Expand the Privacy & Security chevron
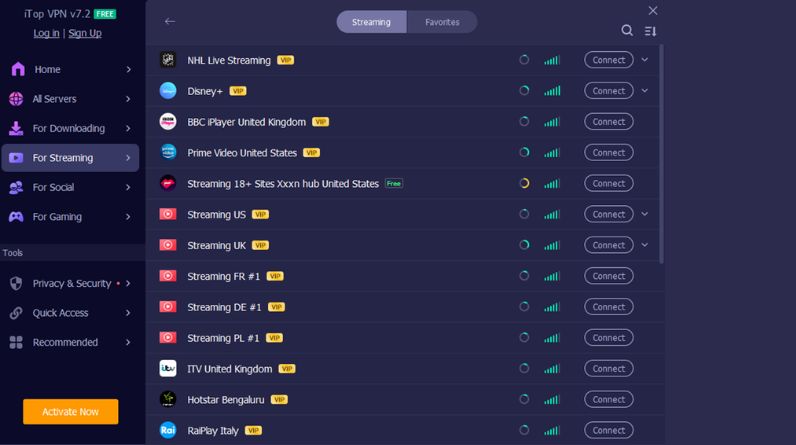 (128, 283)
